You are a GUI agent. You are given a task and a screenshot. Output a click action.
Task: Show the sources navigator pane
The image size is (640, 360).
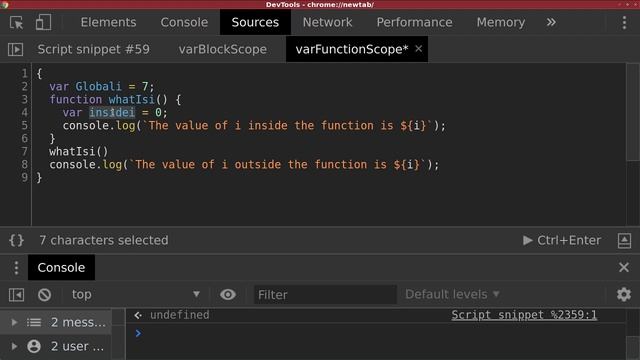[16, 49]
